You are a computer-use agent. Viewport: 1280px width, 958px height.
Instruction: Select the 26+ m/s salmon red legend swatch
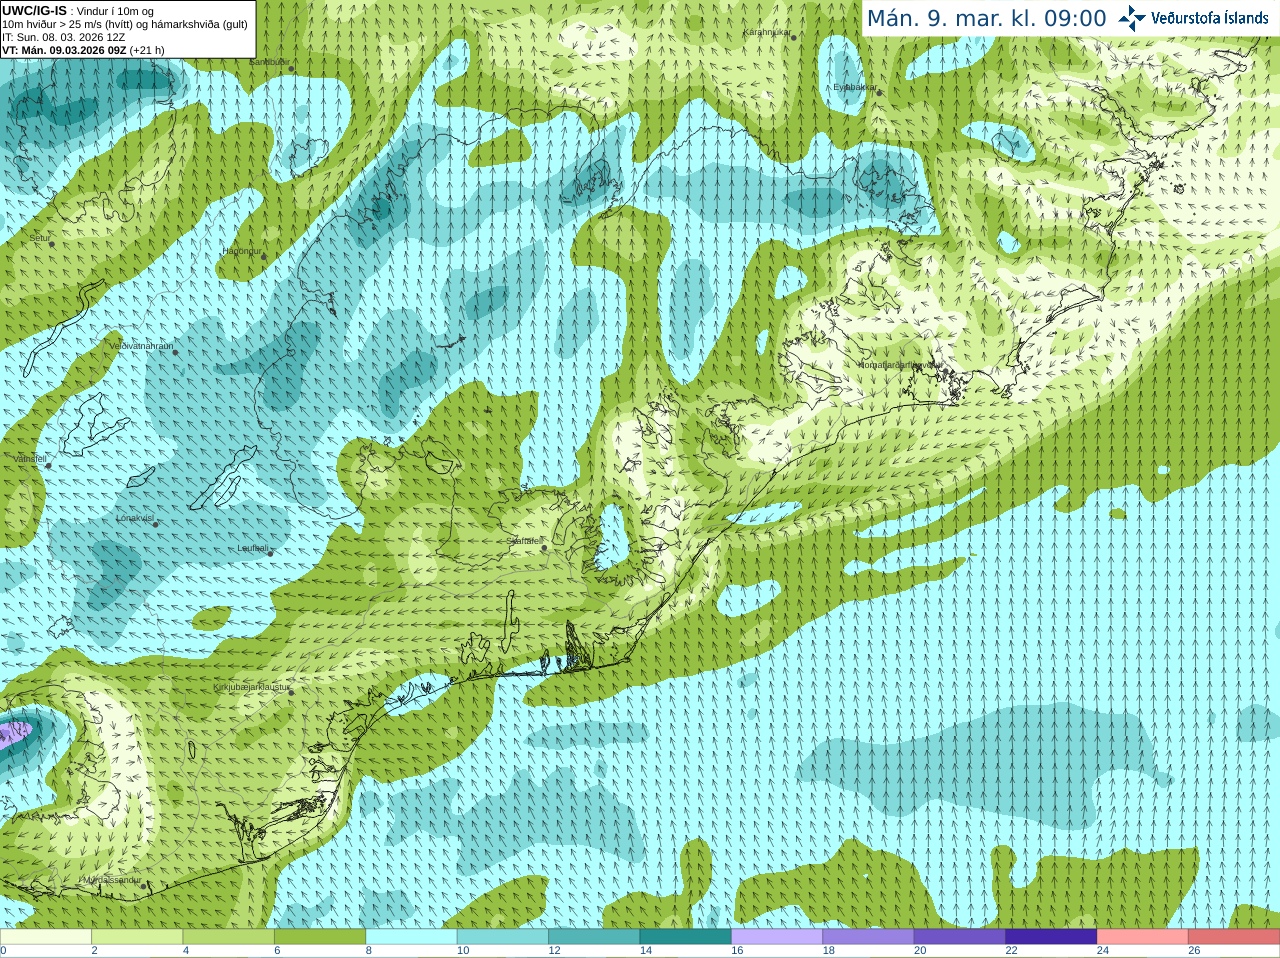point(1234,937)
